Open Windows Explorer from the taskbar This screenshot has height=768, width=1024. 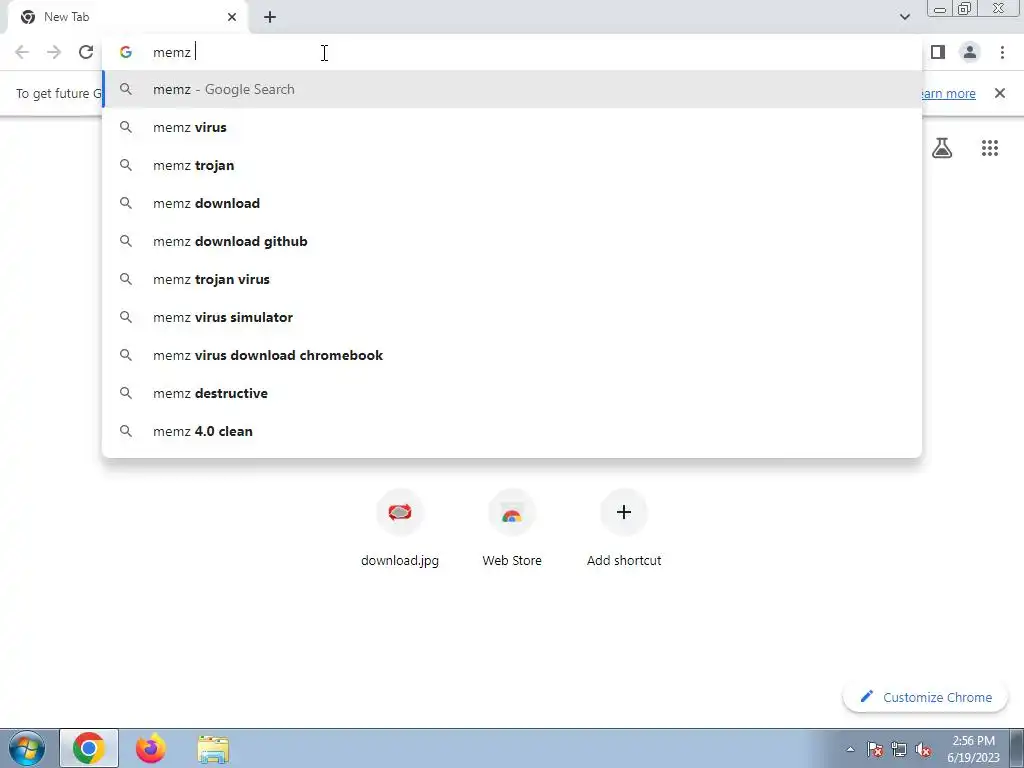pyautogui.click(x=213, y=750)
